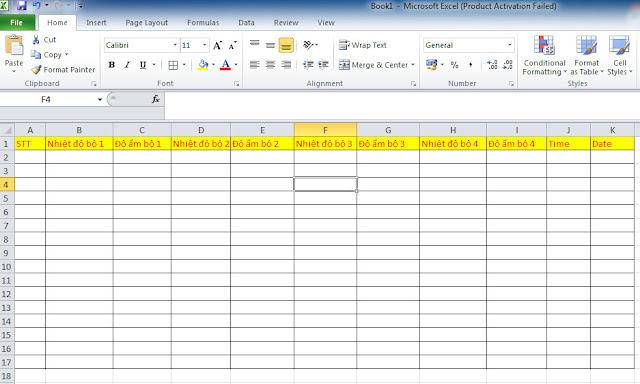Screen dimensions: 640x384
Task: Open the Font size dropdown
Action: (x=204, y=45)
